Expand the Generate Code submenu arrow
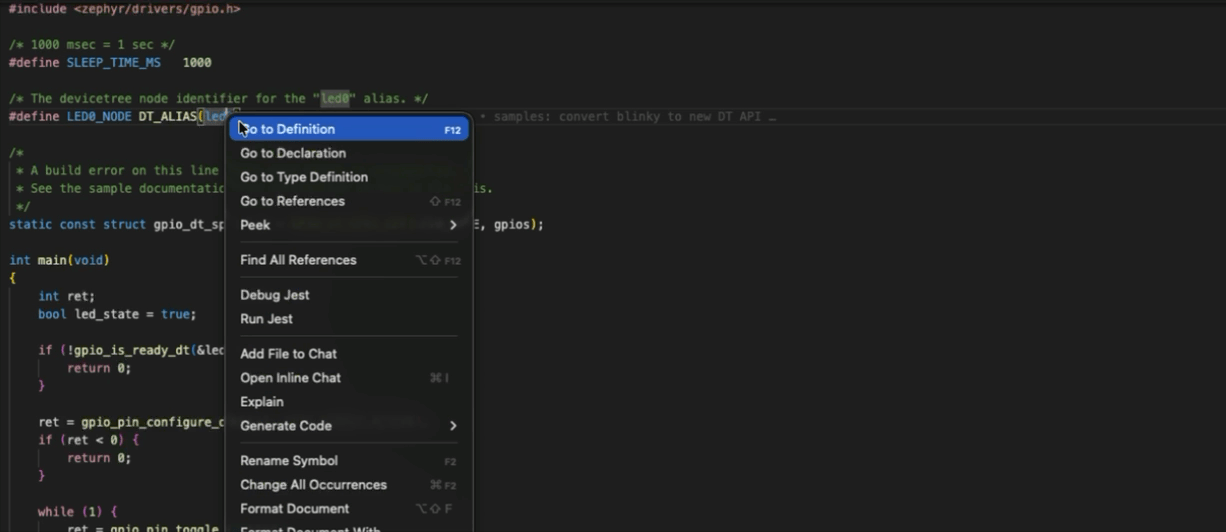 click(453, 426)
